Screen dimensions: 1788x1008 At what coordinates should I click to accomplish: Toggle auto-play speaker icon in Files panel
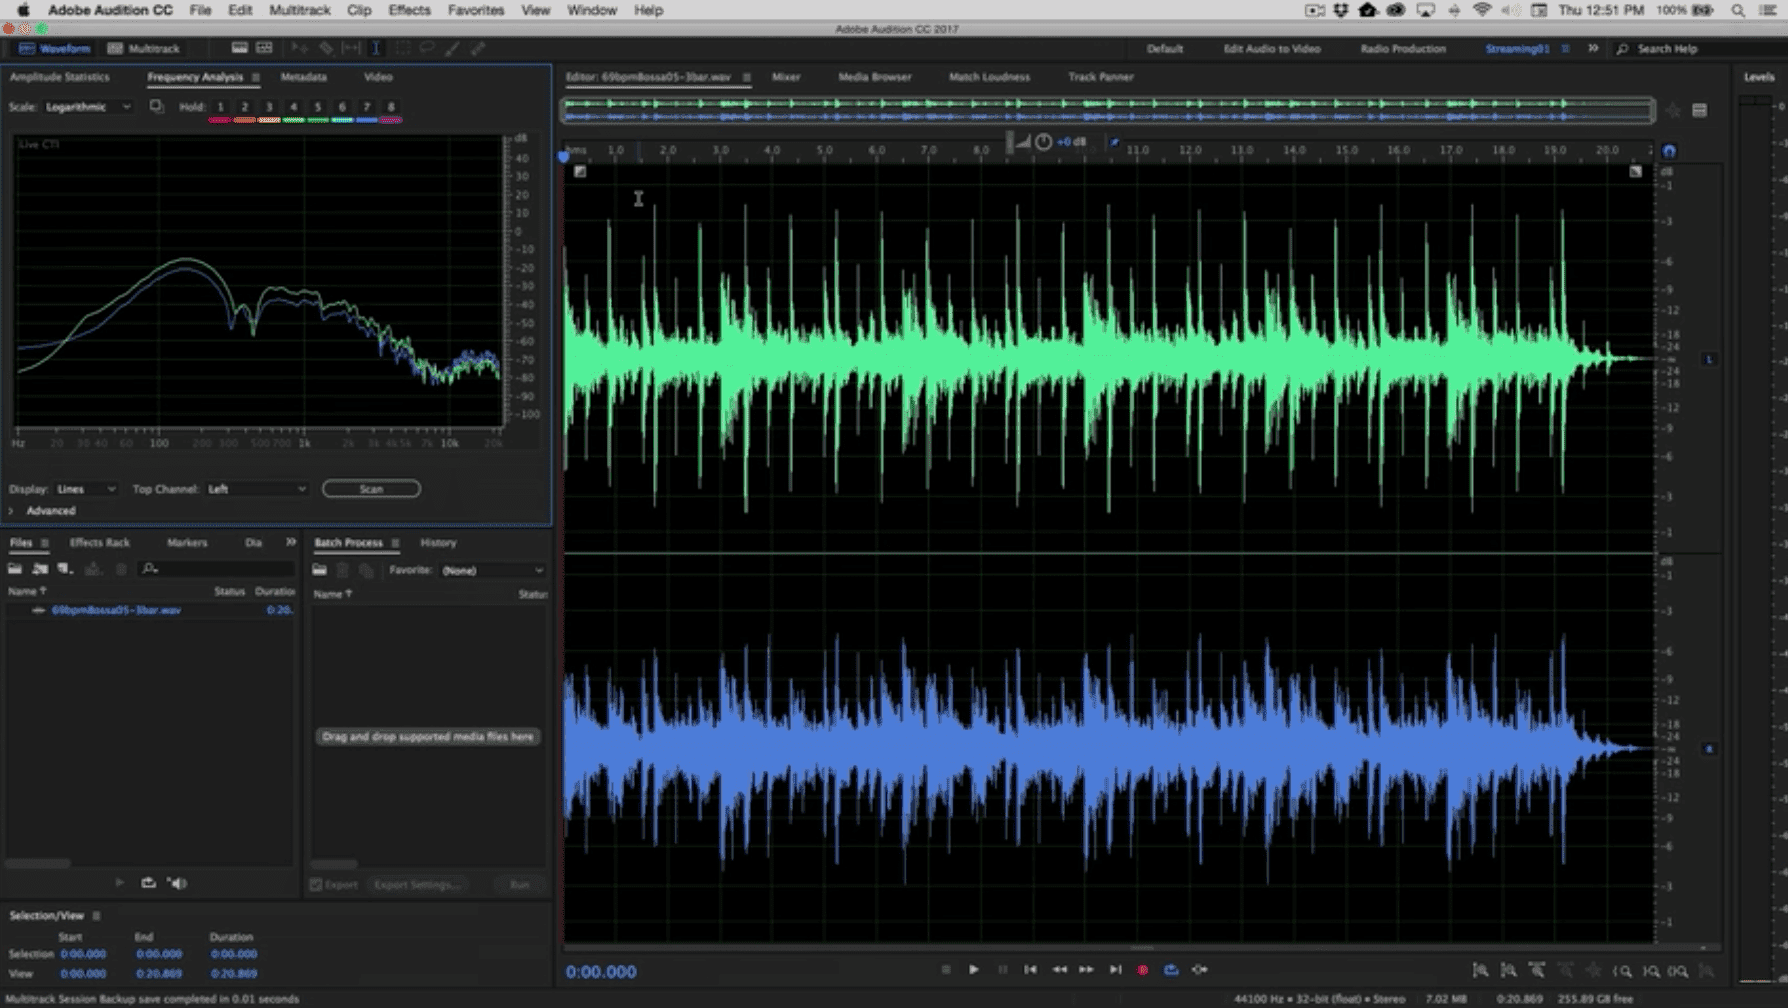pyautogui.click(x=177, y=883)
